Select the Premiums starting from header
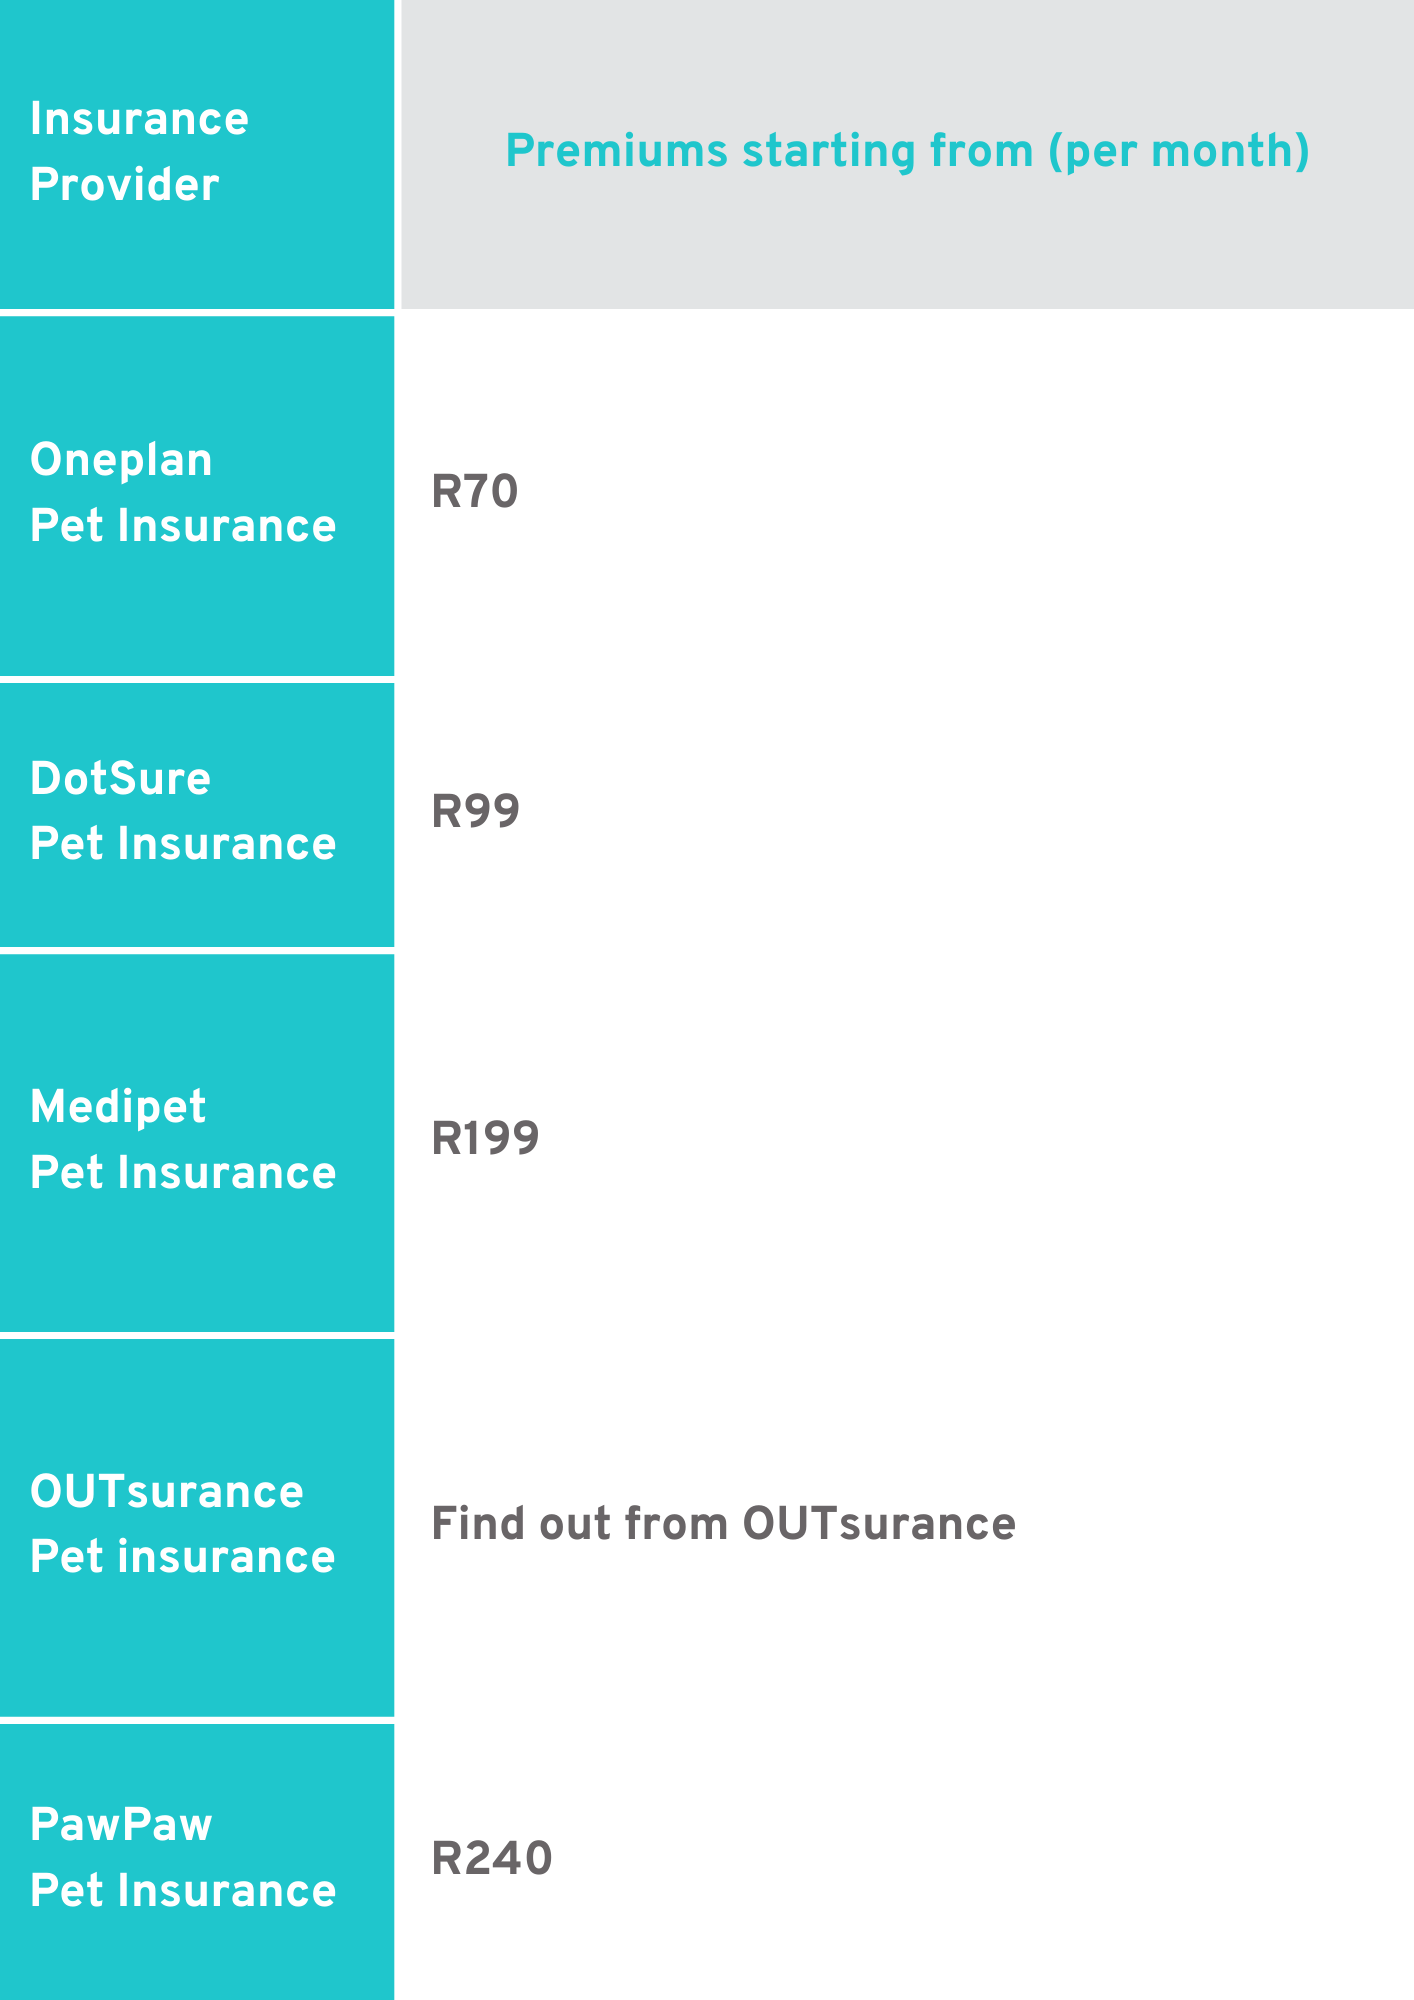 click(907, 152)
